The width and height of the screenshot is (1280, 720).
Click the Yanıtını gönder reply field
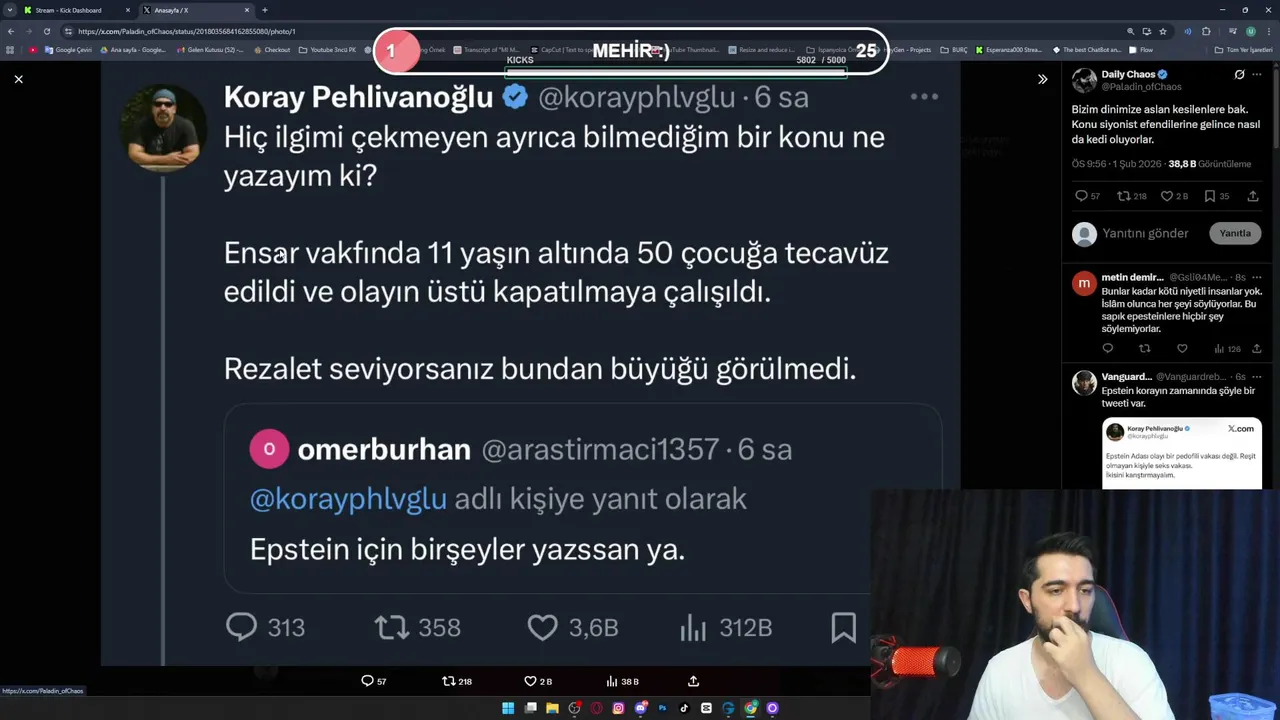point(1145,233)
